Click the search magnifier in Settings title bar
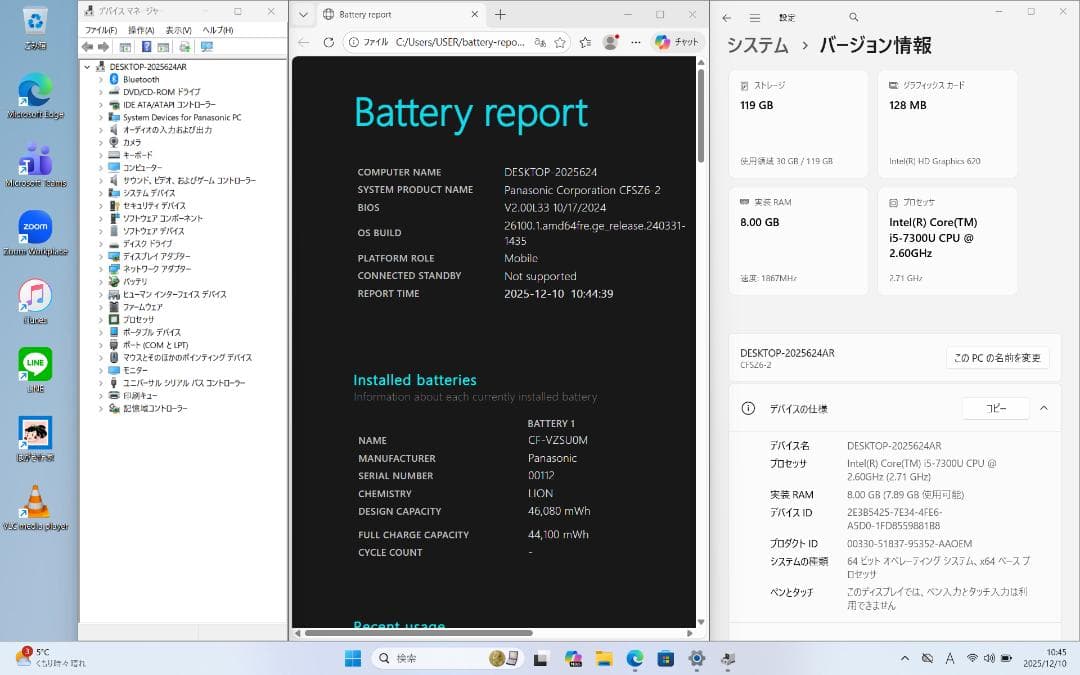1080x675 pixels. pos(853,17)
